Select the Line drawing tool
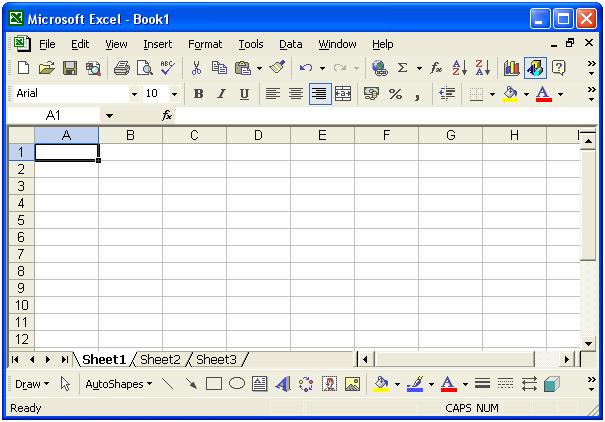Image resolution: width=605 pixels, height=422 pixels. [167, 383]
